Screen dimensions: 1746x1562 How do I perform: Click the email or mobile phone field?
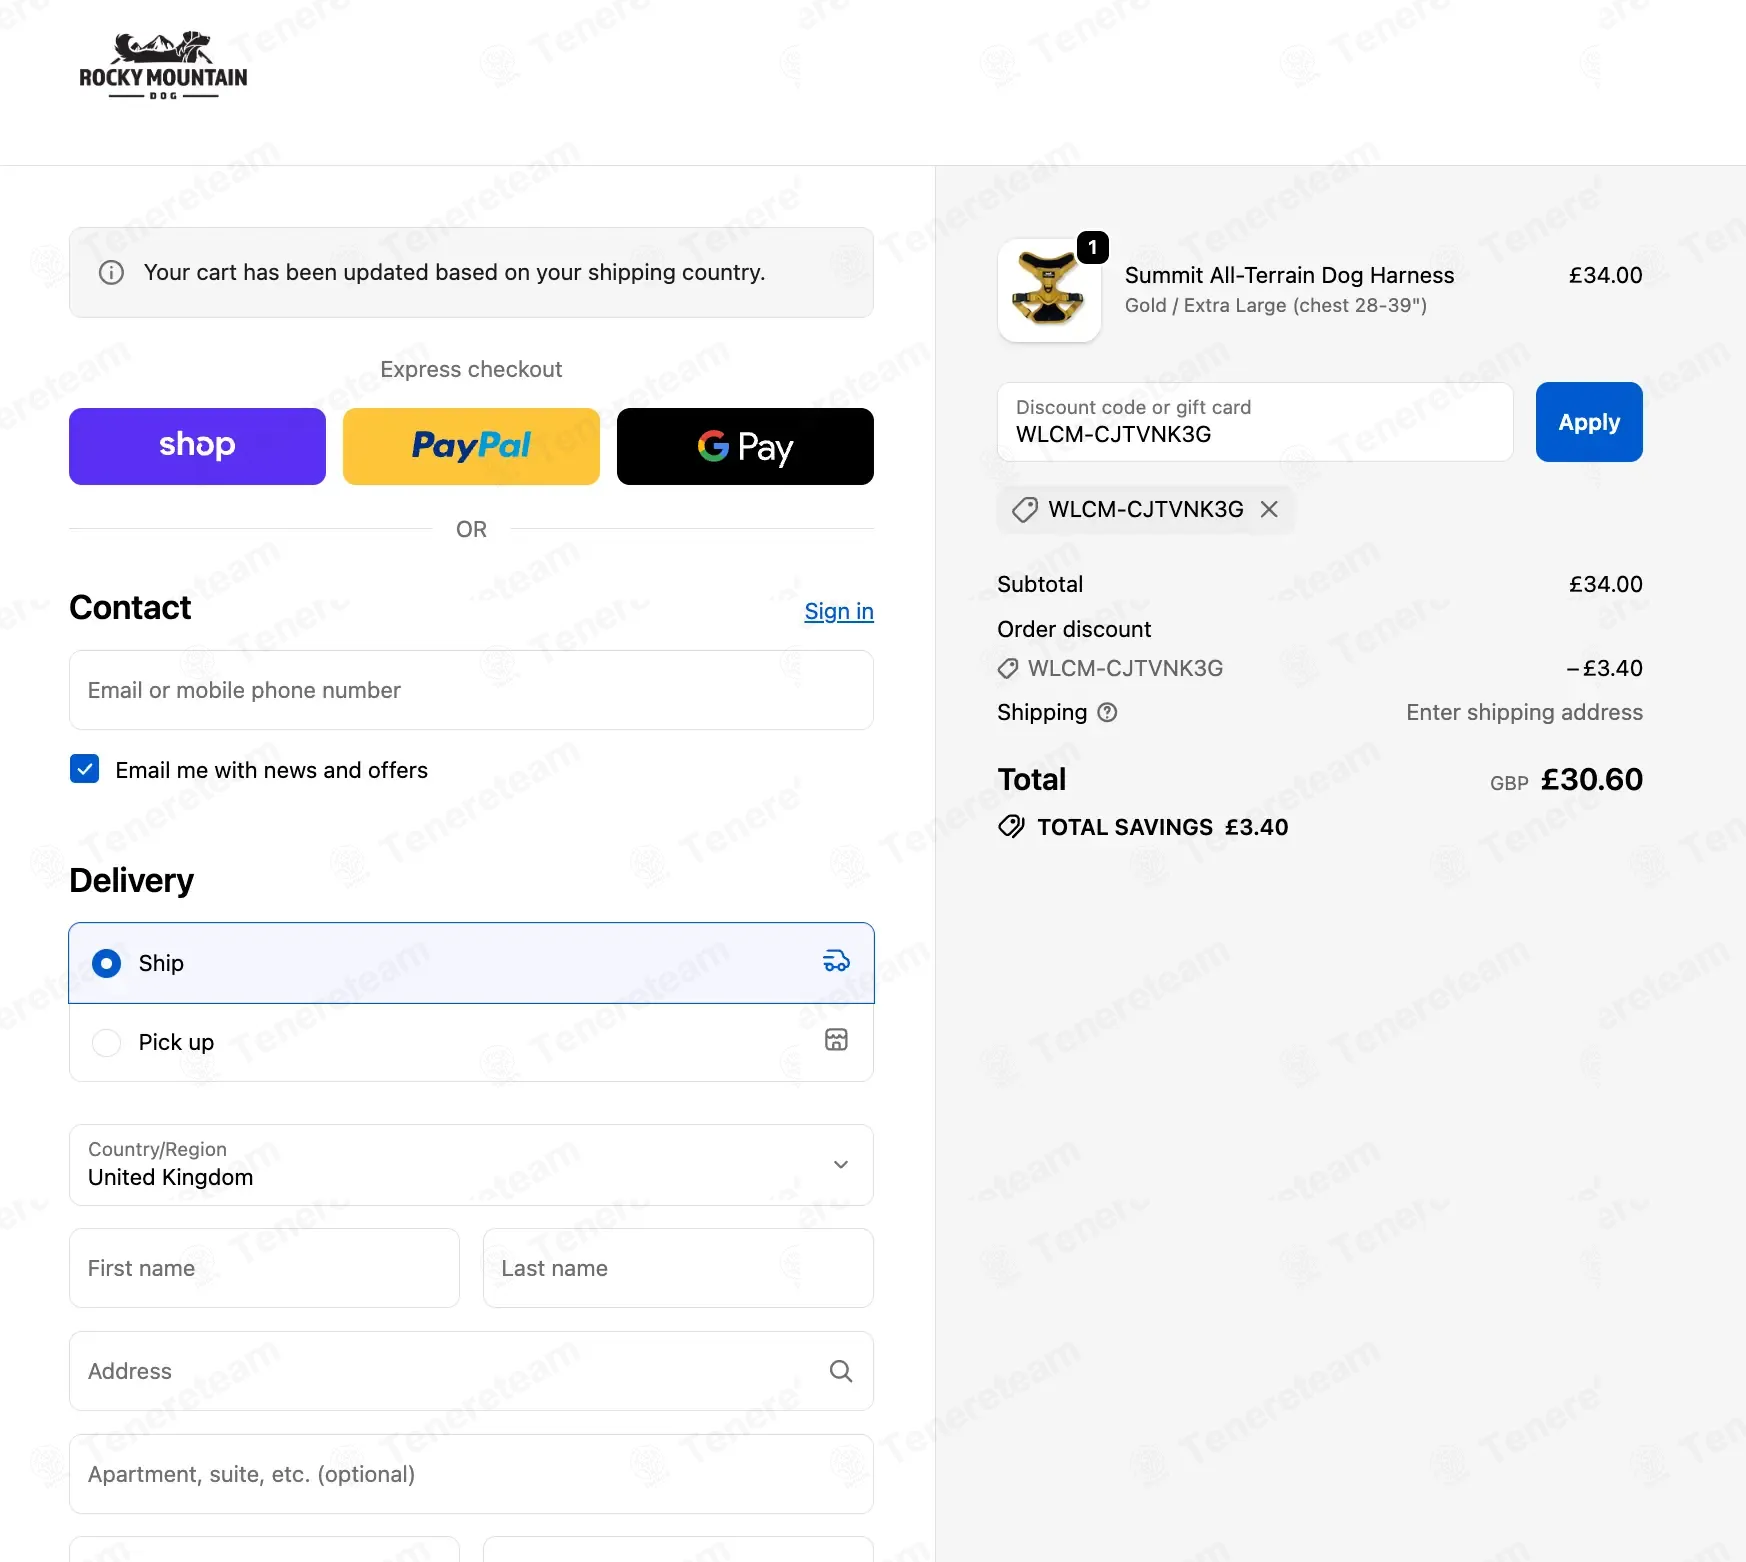coord(471,690)
